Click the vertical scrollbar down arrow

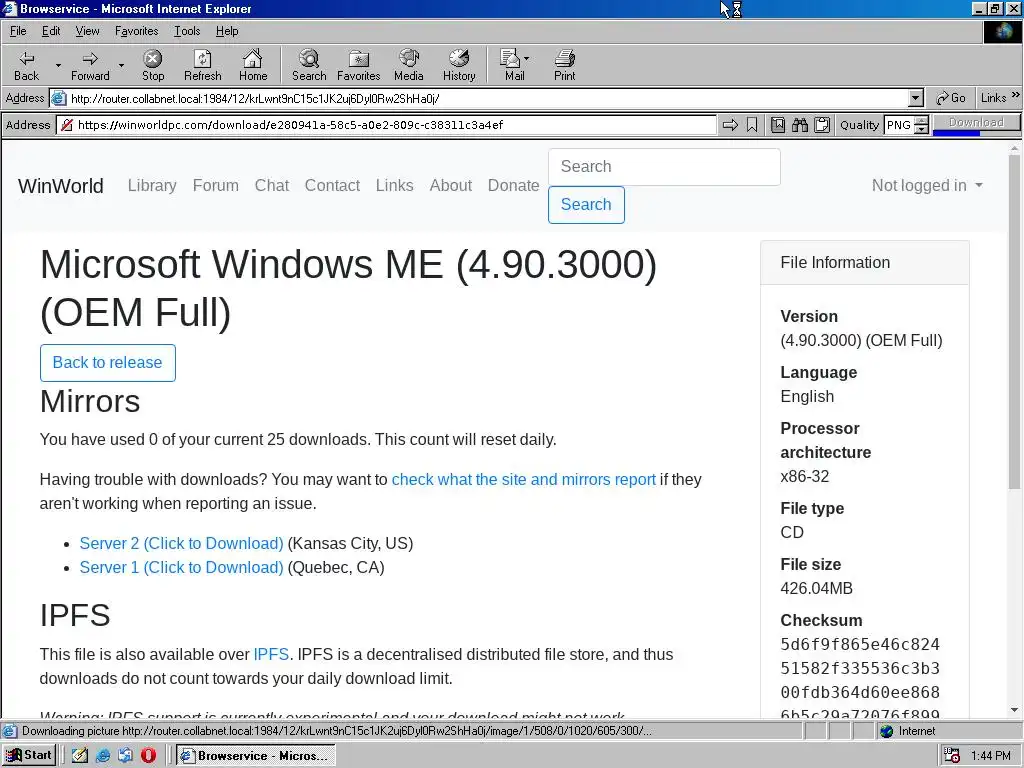tap(1014, 711)
